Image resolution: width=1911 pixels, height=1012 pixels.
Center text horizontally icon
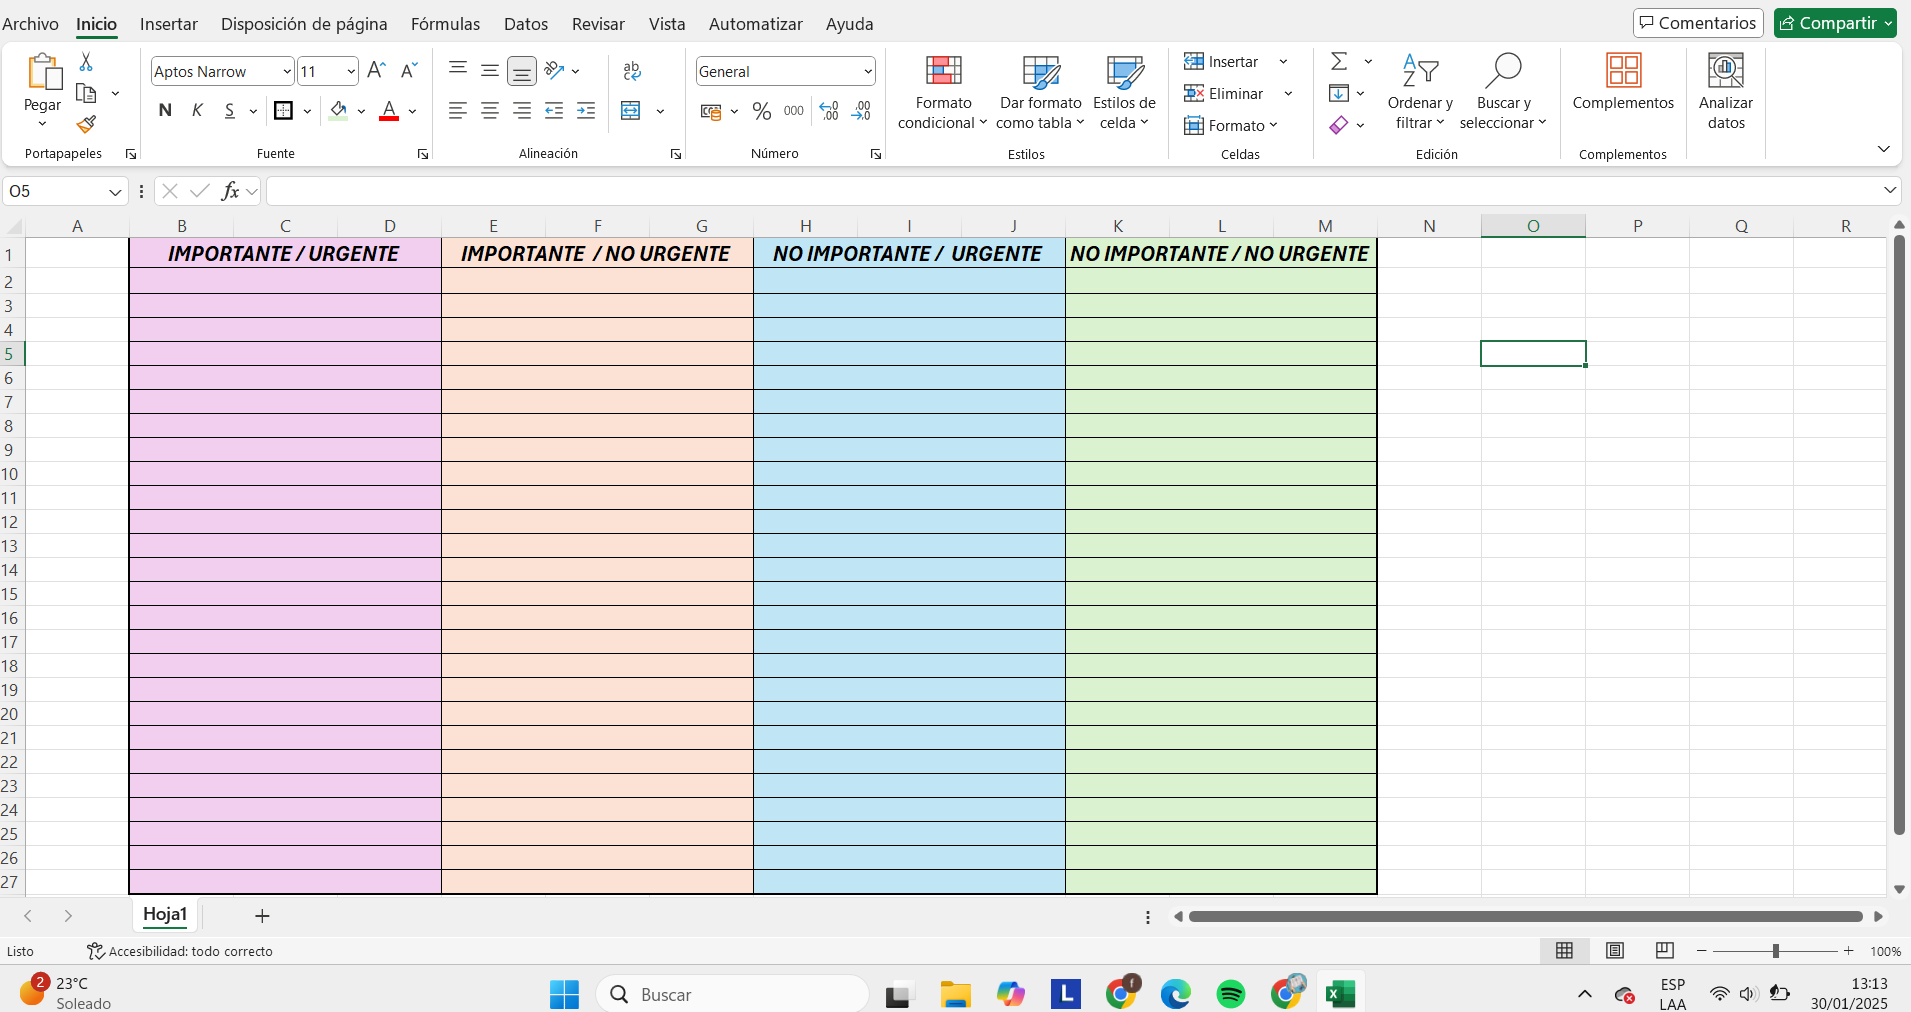tap(490, 110)
